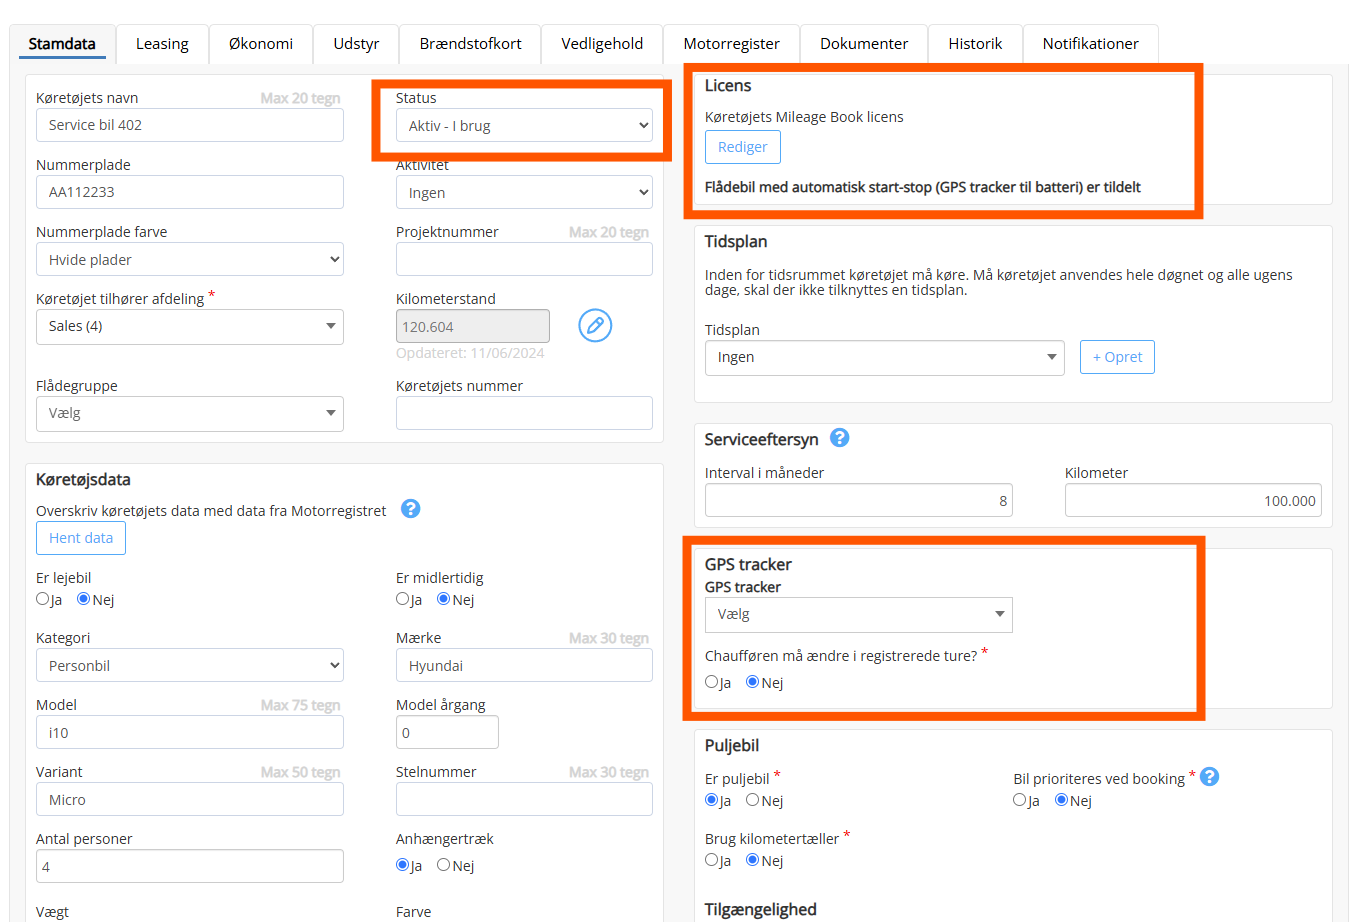Expand the GPS tracker dropdown
Screen dimensions: 1372x922
[x=858, y=615]
